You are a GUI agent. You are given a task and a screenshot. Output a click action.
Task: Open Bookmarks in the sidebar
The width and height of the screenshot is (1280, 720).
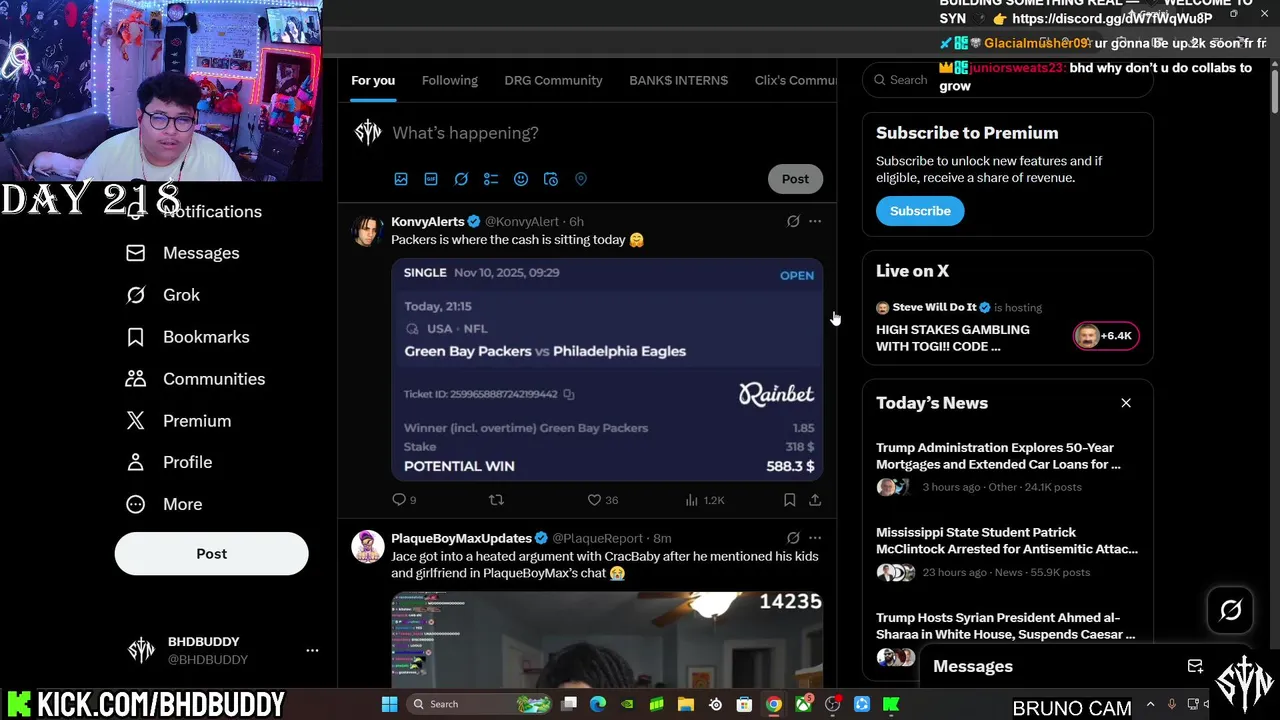pos(187,337)
